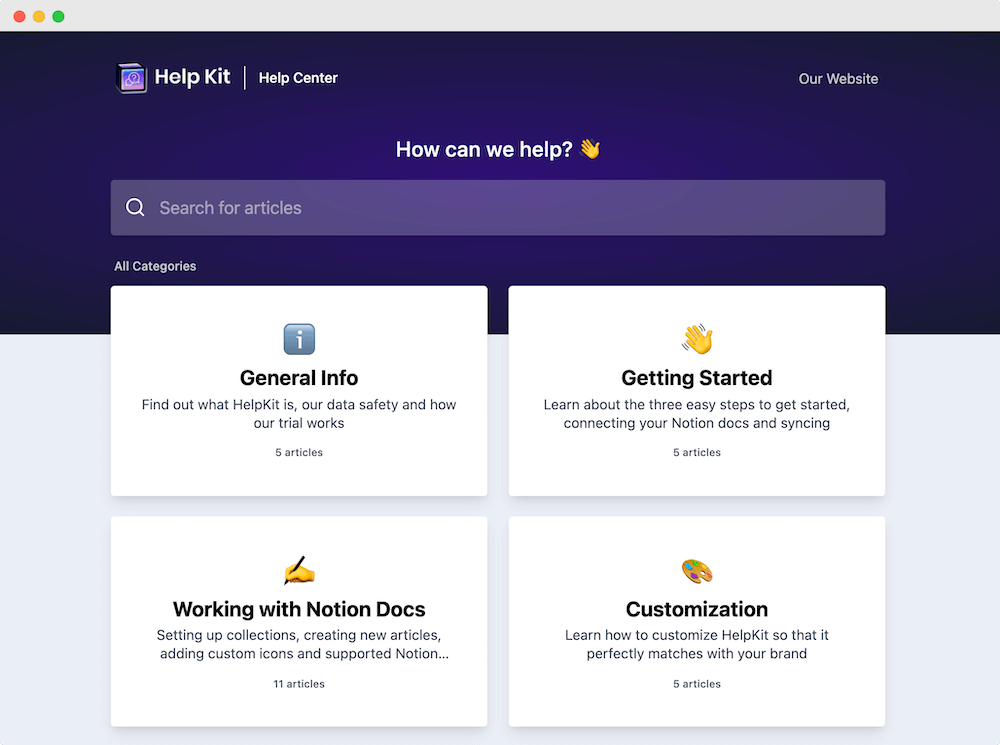The height and width of the screenshot is (745, 1000).
Task: Click the HelpKit cube logo icon
Action: (132, 78)
